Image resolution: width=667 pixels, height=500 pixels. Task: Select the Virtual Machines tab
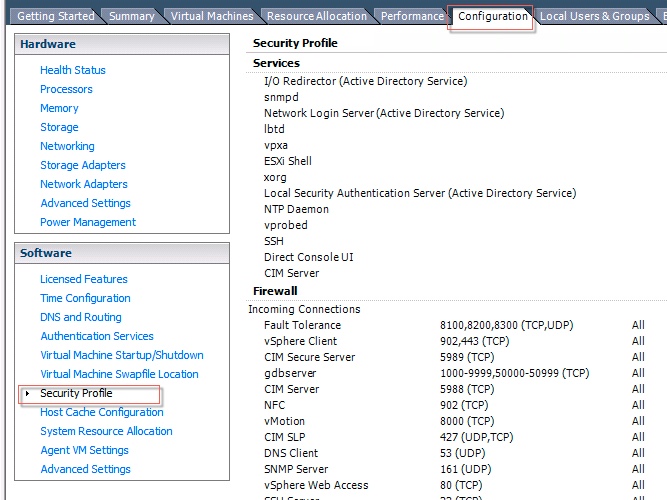tap(211, 16)
